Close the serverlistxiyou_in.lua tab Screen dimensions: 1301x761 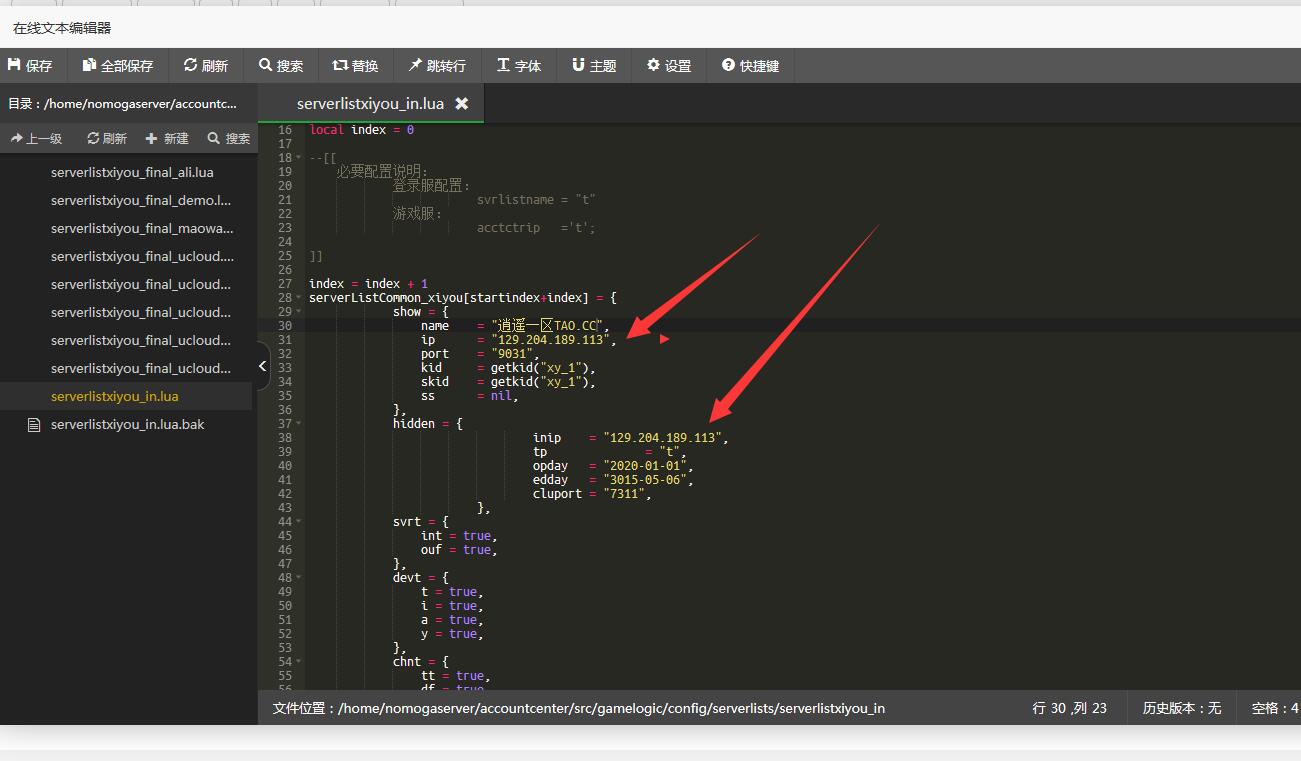(462, 104)
